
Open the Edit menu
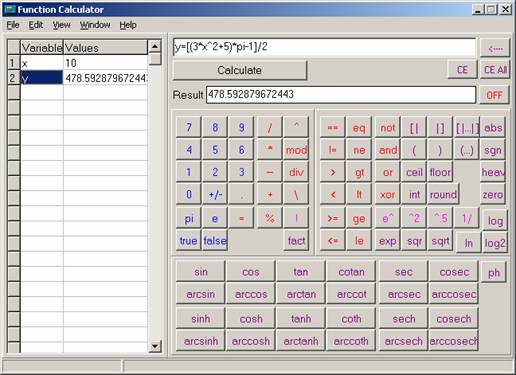click(x=36, y=25)
